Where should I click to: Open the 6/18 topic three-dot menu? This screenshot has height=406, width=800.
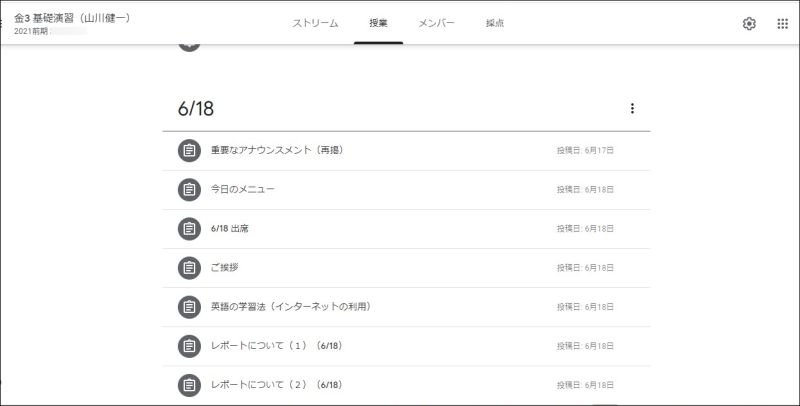pyautogui.click(x=632, y=108)
